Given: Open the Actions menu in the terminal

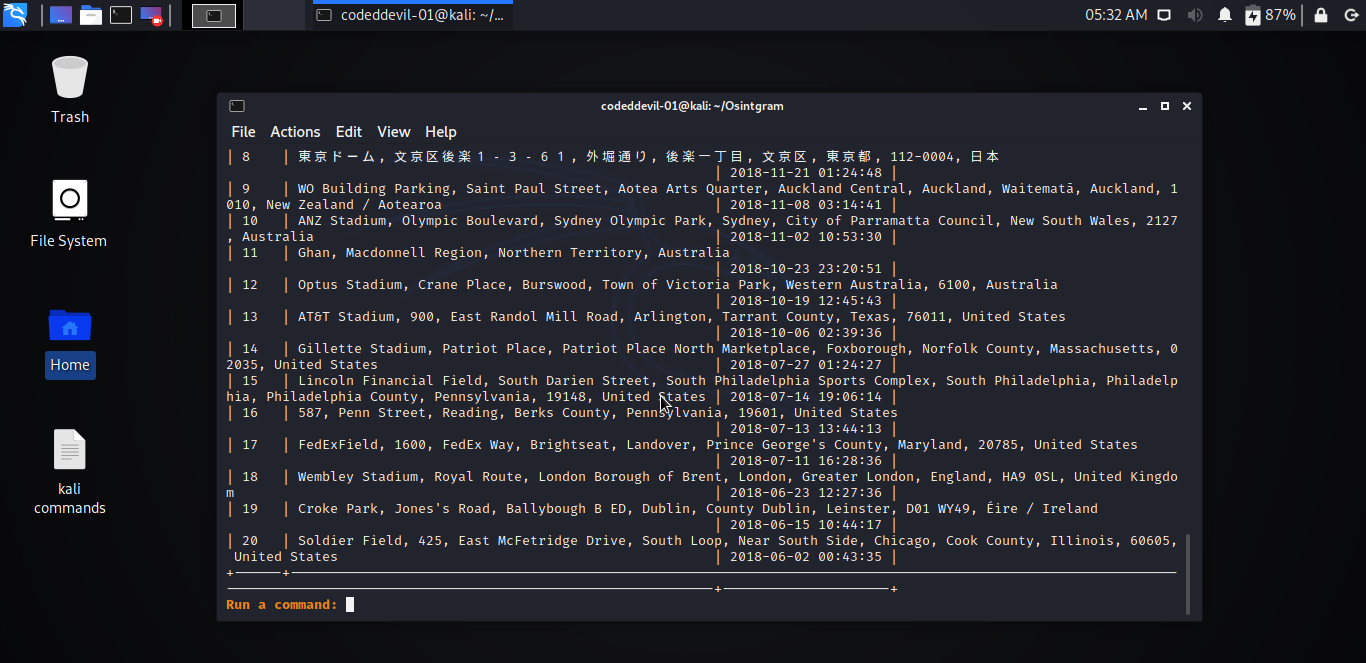Looking at the screenshot, I should pyautogui.click(x=295, y=132).
